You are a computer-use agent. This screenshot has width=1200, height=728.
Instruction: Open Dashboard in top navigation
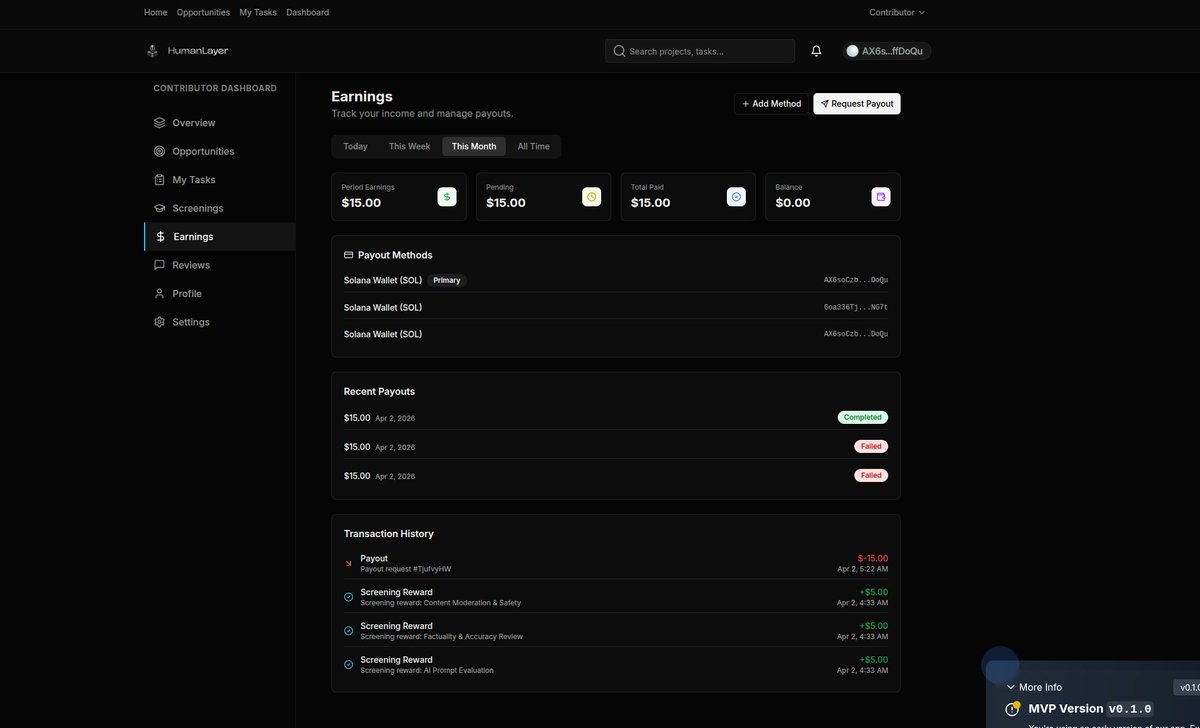pyautogui.click(x=307, y=12)
